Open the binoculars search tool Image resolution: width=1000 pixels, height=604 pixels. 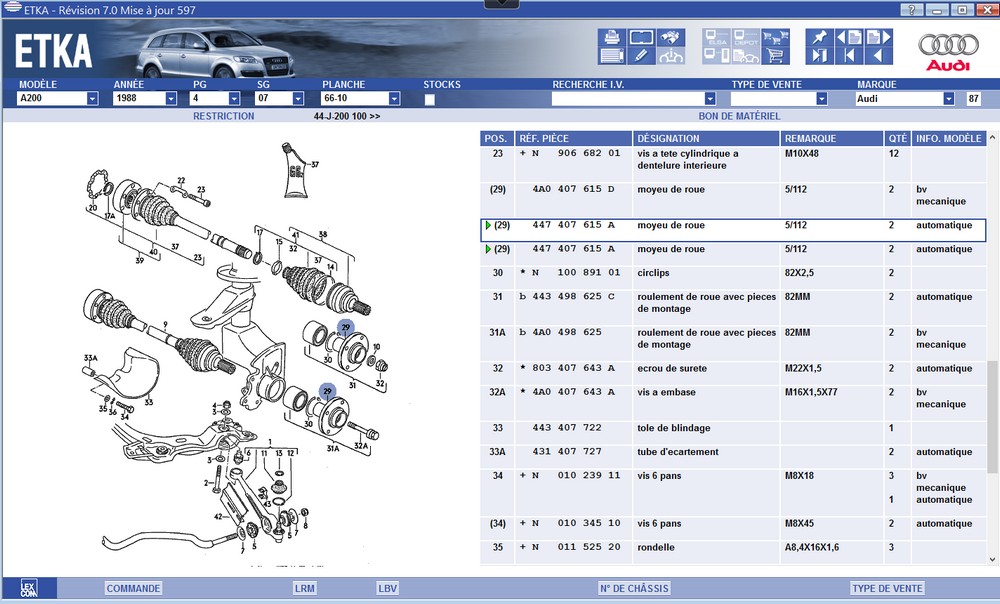click(x=670, y=38)
